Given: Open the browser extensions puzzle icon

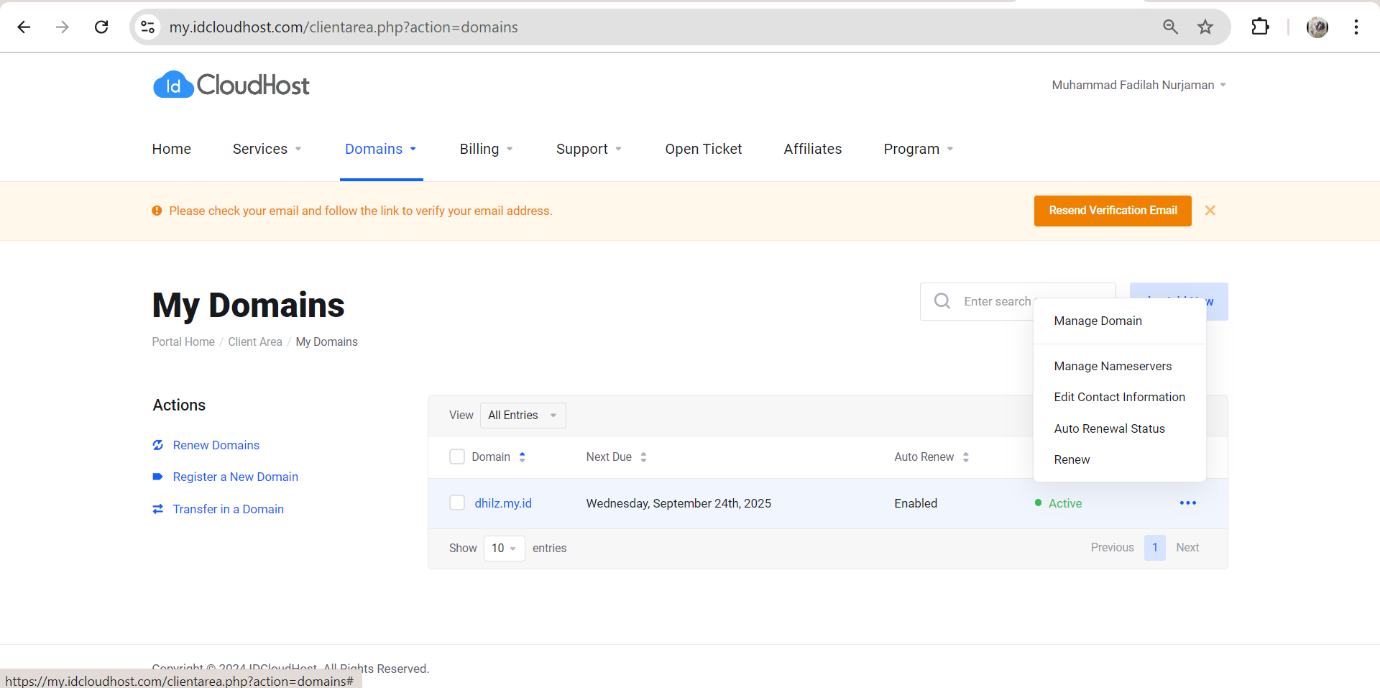Looking at the screenshot, I should tap(1260, 27).
